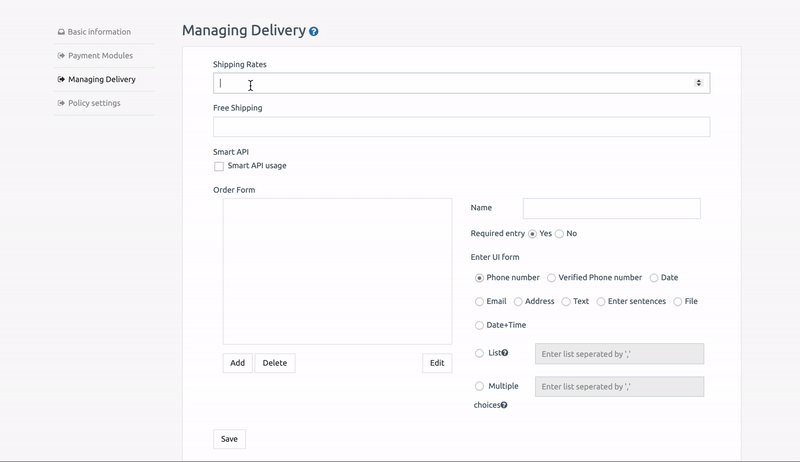Click the help icon beside Managing Delivery

[314, 32]
